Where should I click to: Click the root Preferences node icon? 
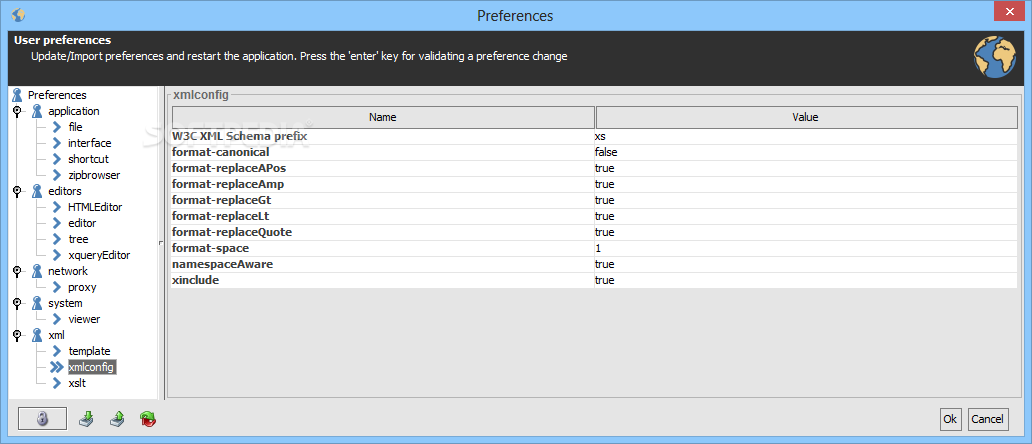pos(18,95)
